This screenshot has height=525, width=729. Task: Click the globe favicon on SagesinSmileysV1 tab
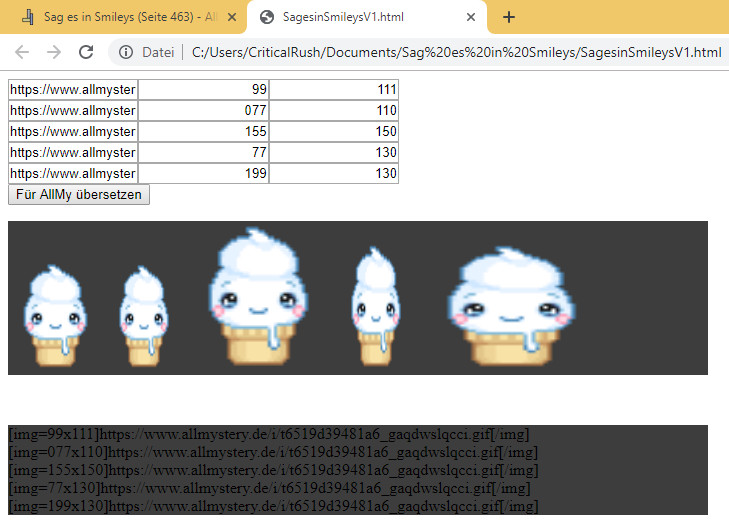(266, 17)
